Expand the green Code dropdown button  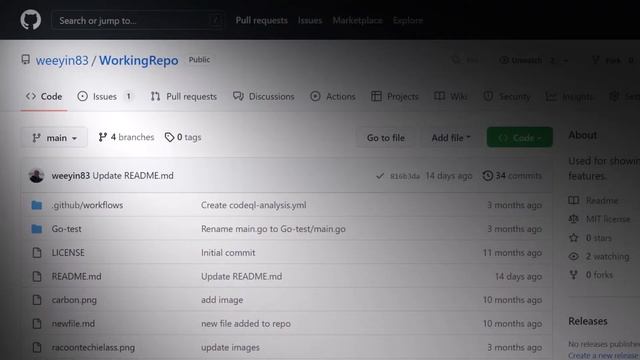520,138
